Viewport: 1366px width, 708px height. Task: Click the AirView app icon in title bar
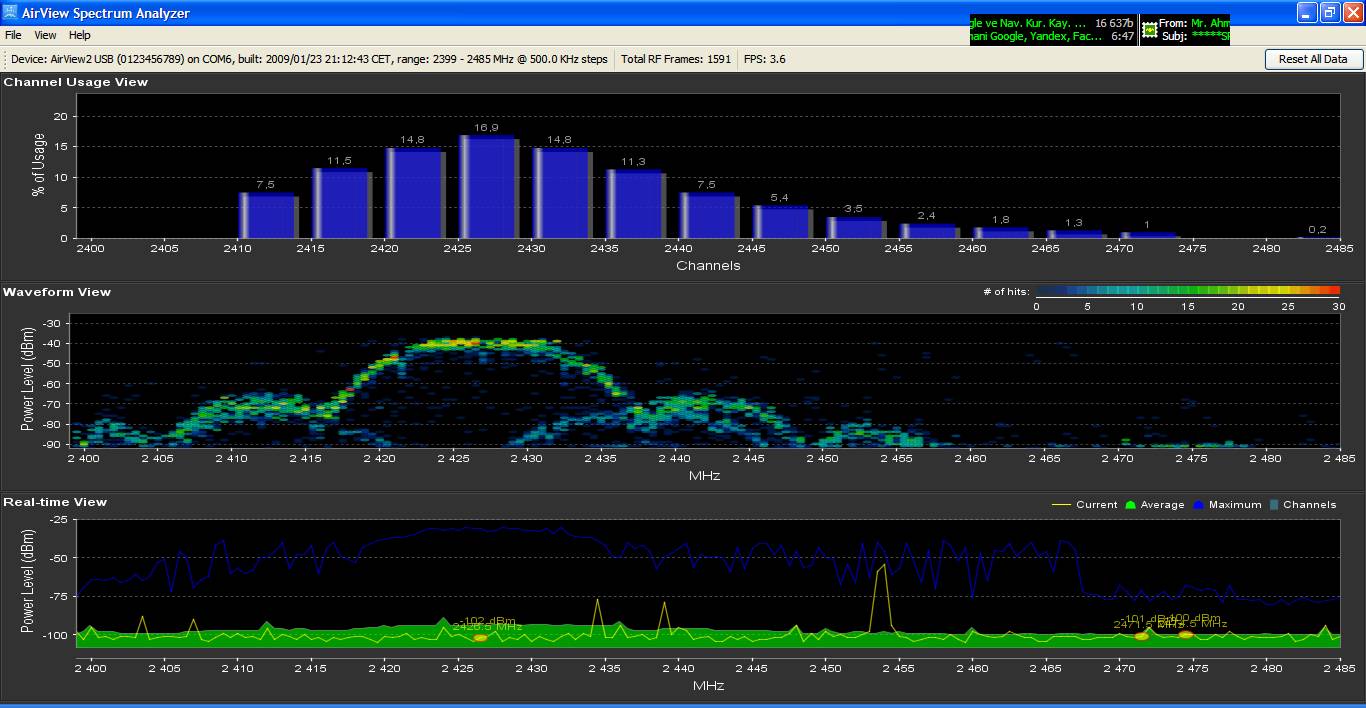pyautogui.click(x=11, y=13)
